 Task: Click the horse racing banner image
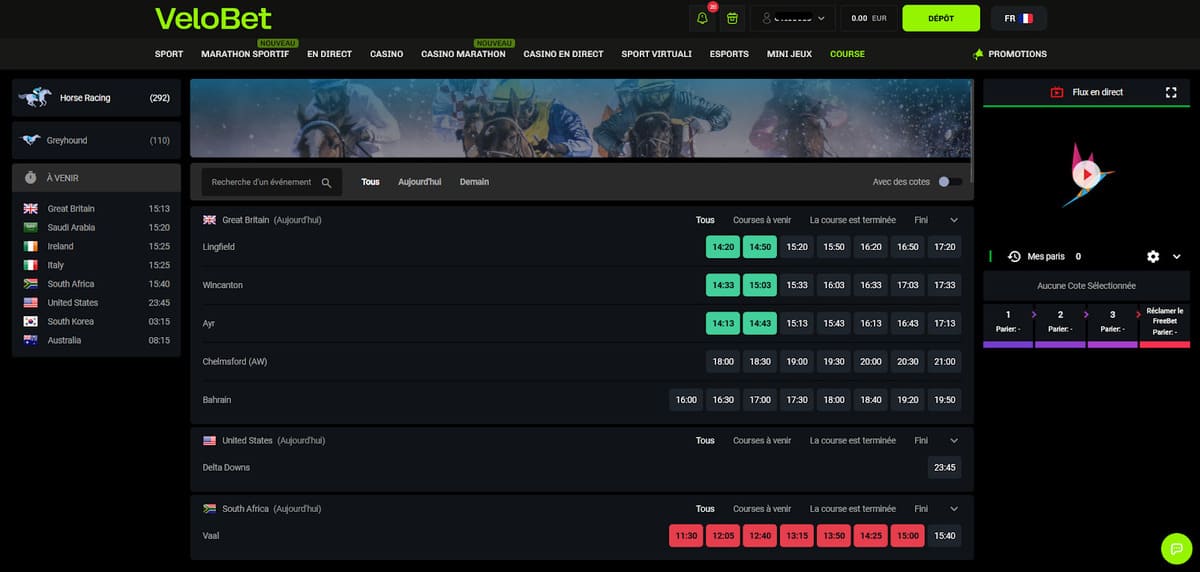click(580, 118)
